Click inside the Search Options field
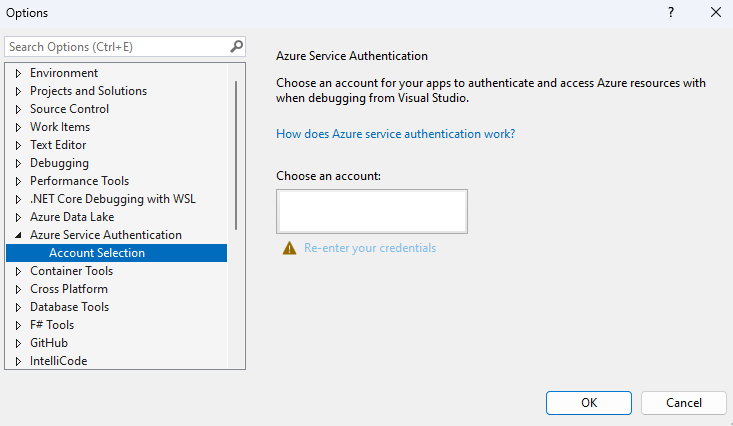Image resolution: width=733 pixels, height=426 pixels. 115,46
